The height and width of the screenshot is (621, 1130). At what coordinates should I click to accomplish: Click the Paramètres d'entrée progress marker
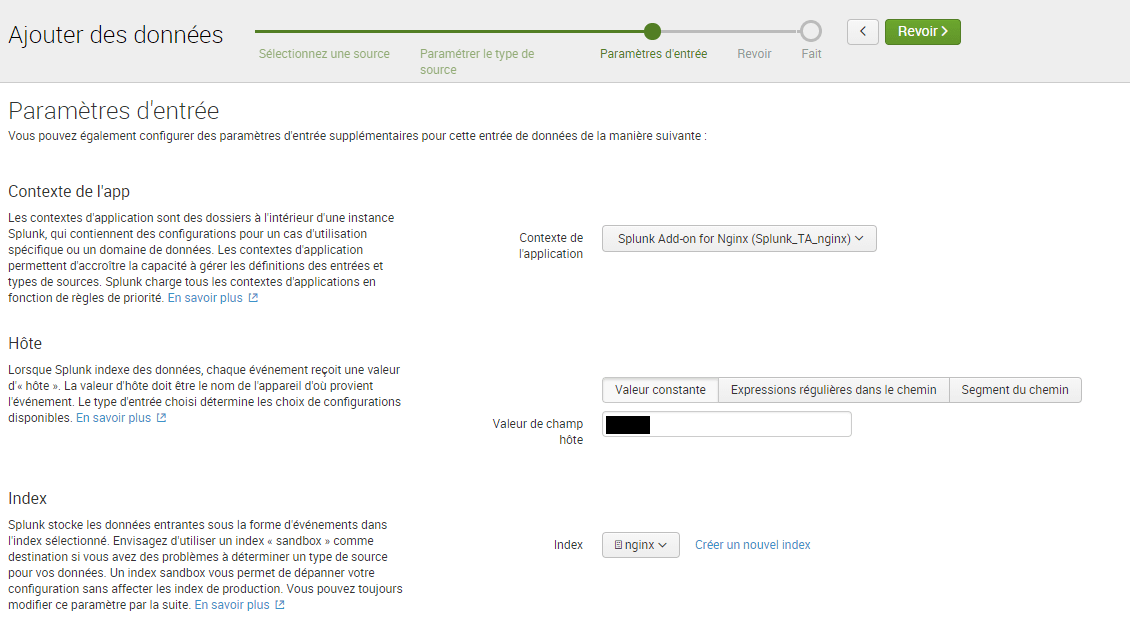tap(652, 31)
